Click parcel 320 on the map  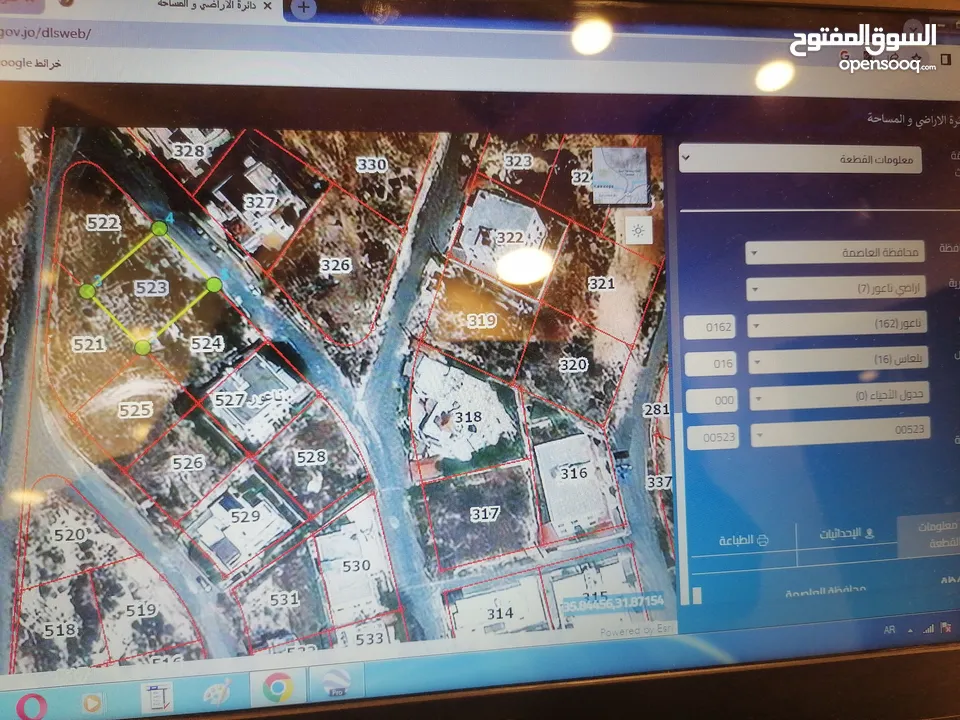[573, 365]
